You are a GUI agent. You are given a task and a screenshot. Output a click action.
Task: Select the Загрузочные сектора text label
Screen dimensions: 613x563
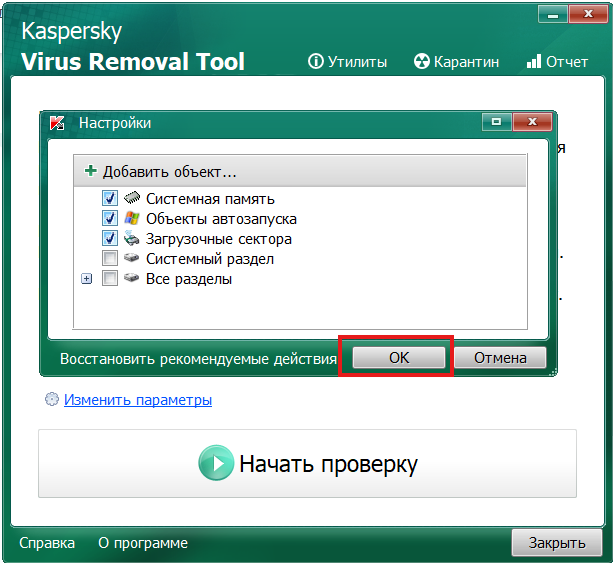coord(219,238)
